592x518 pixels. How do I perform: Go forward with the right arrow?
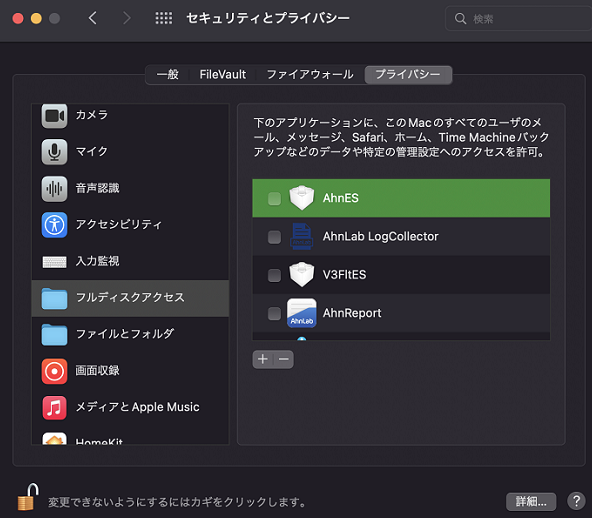127,18
